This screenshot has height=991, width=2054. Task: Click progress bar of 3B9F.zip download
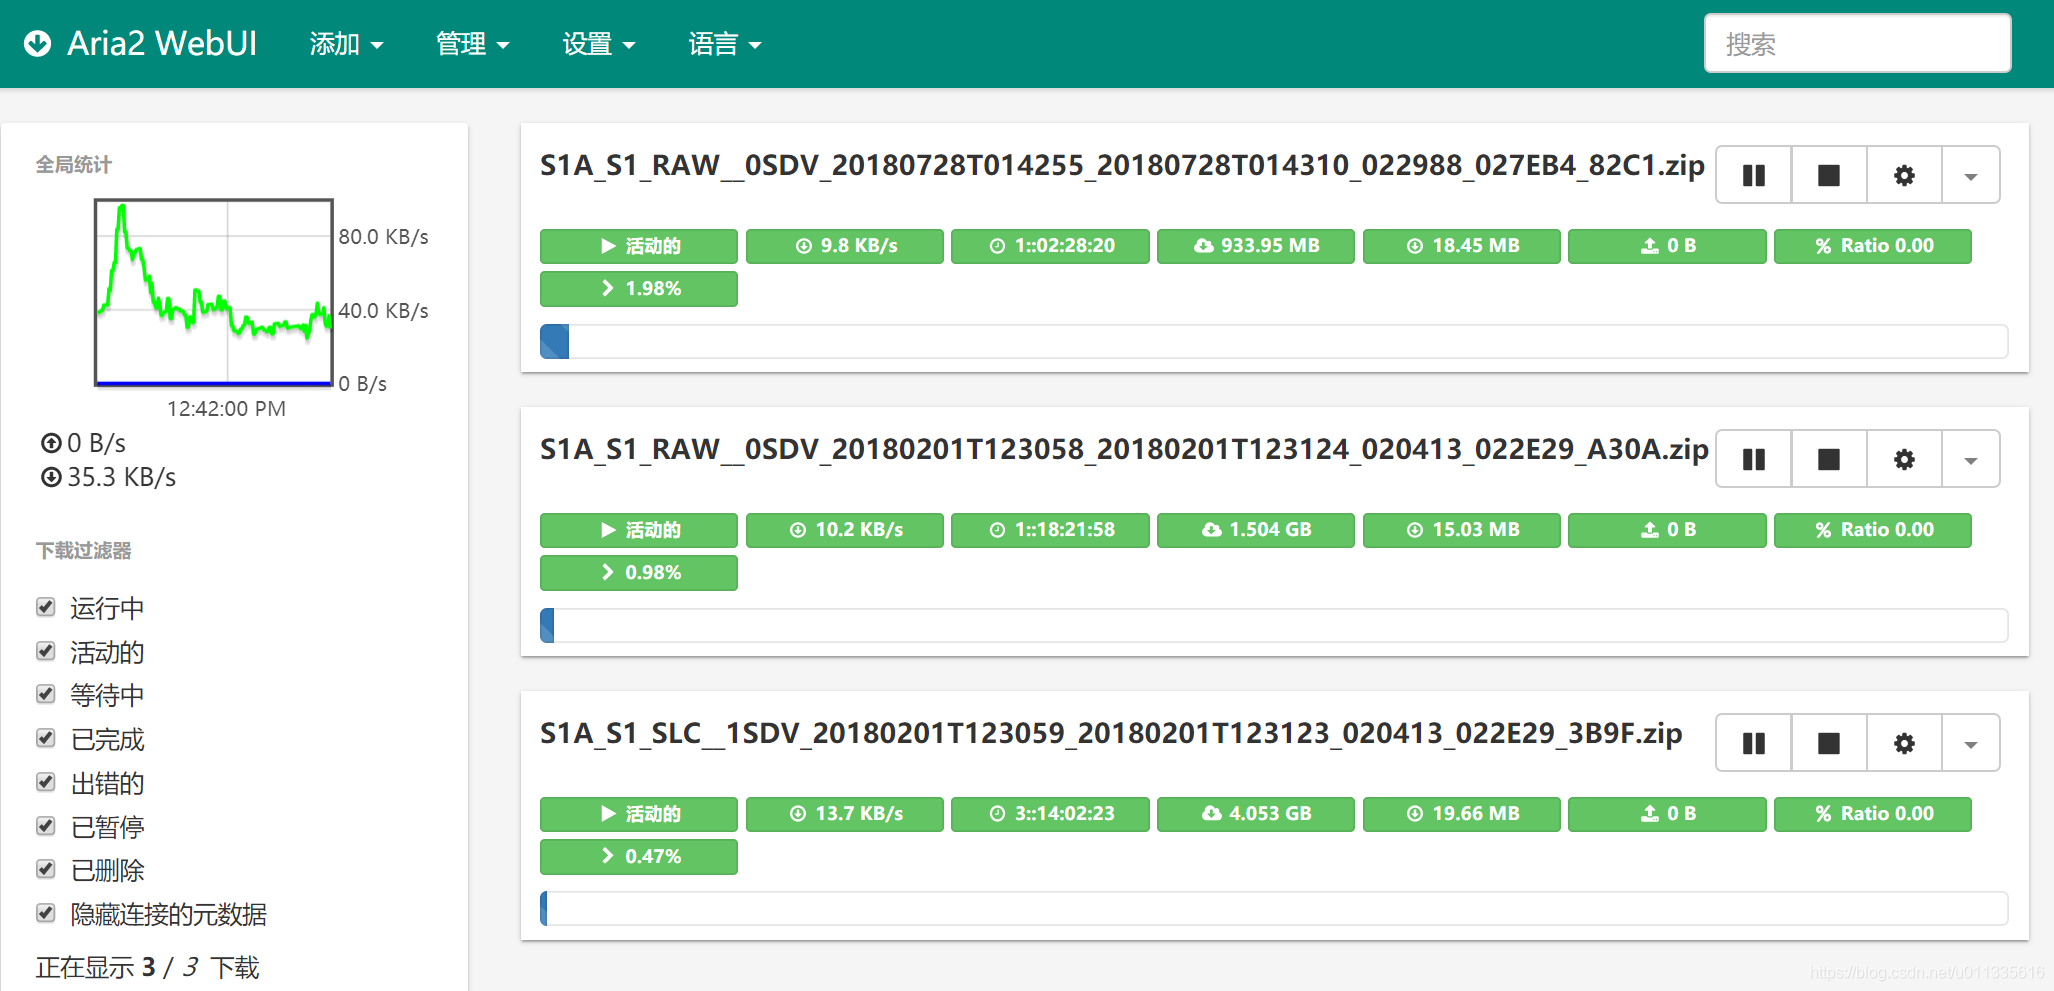coord(1274,909)
